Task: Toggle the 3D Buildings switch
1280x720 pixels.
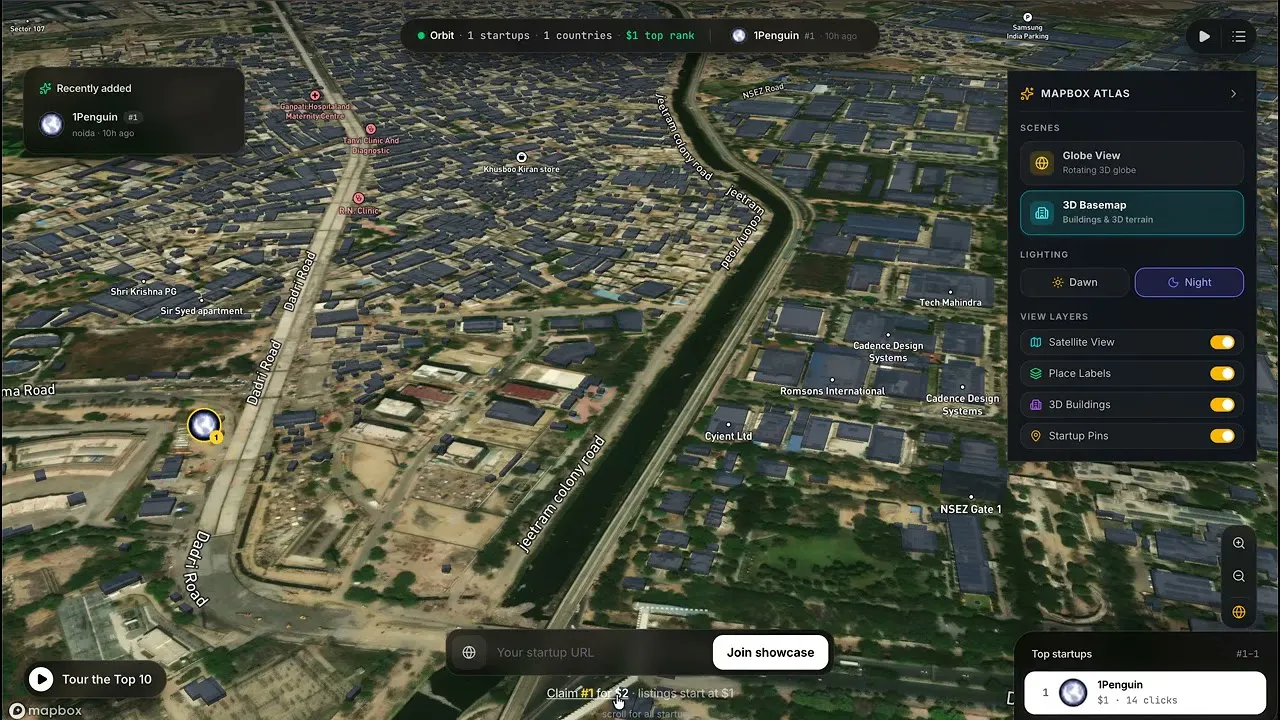Action: point(1222,404)
